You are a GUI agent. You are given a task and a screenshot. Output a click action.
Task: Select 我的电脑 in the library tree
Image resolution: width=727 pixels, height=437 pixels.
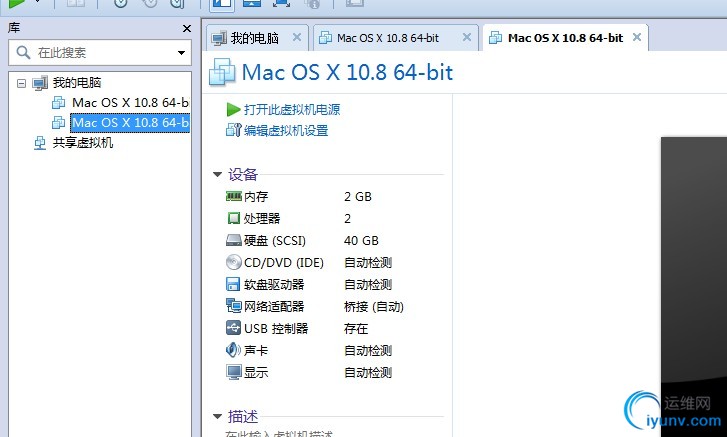77,83
